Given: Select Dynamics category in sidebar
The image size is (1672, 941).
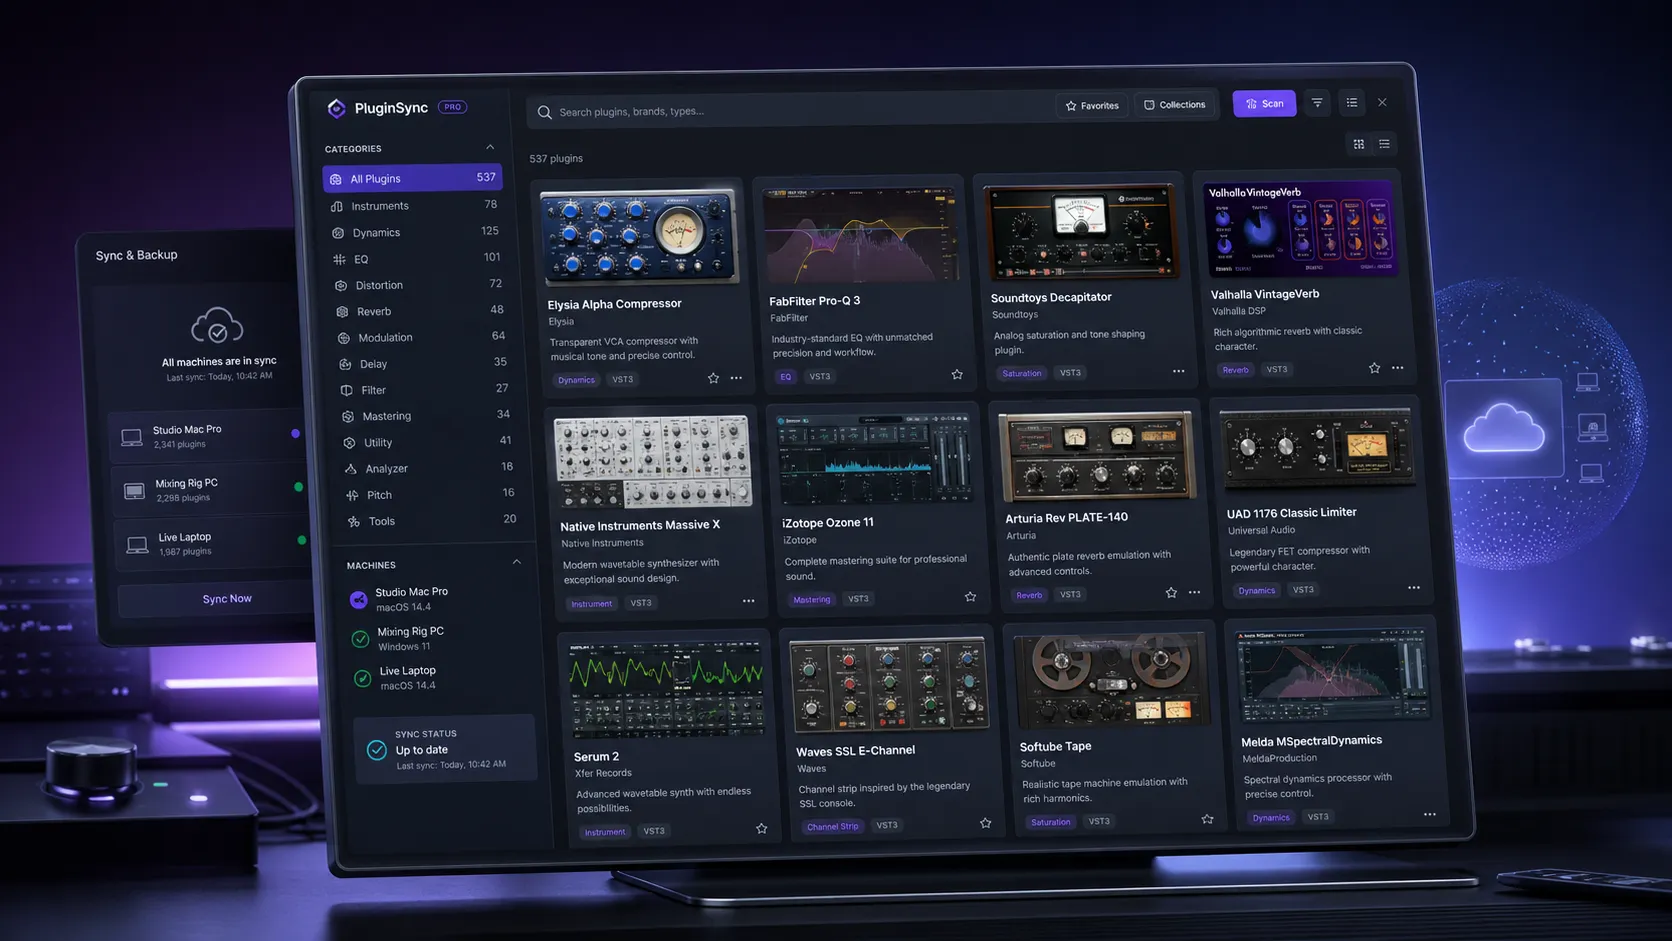Looking at the screenshot, I should coord(416,232).
